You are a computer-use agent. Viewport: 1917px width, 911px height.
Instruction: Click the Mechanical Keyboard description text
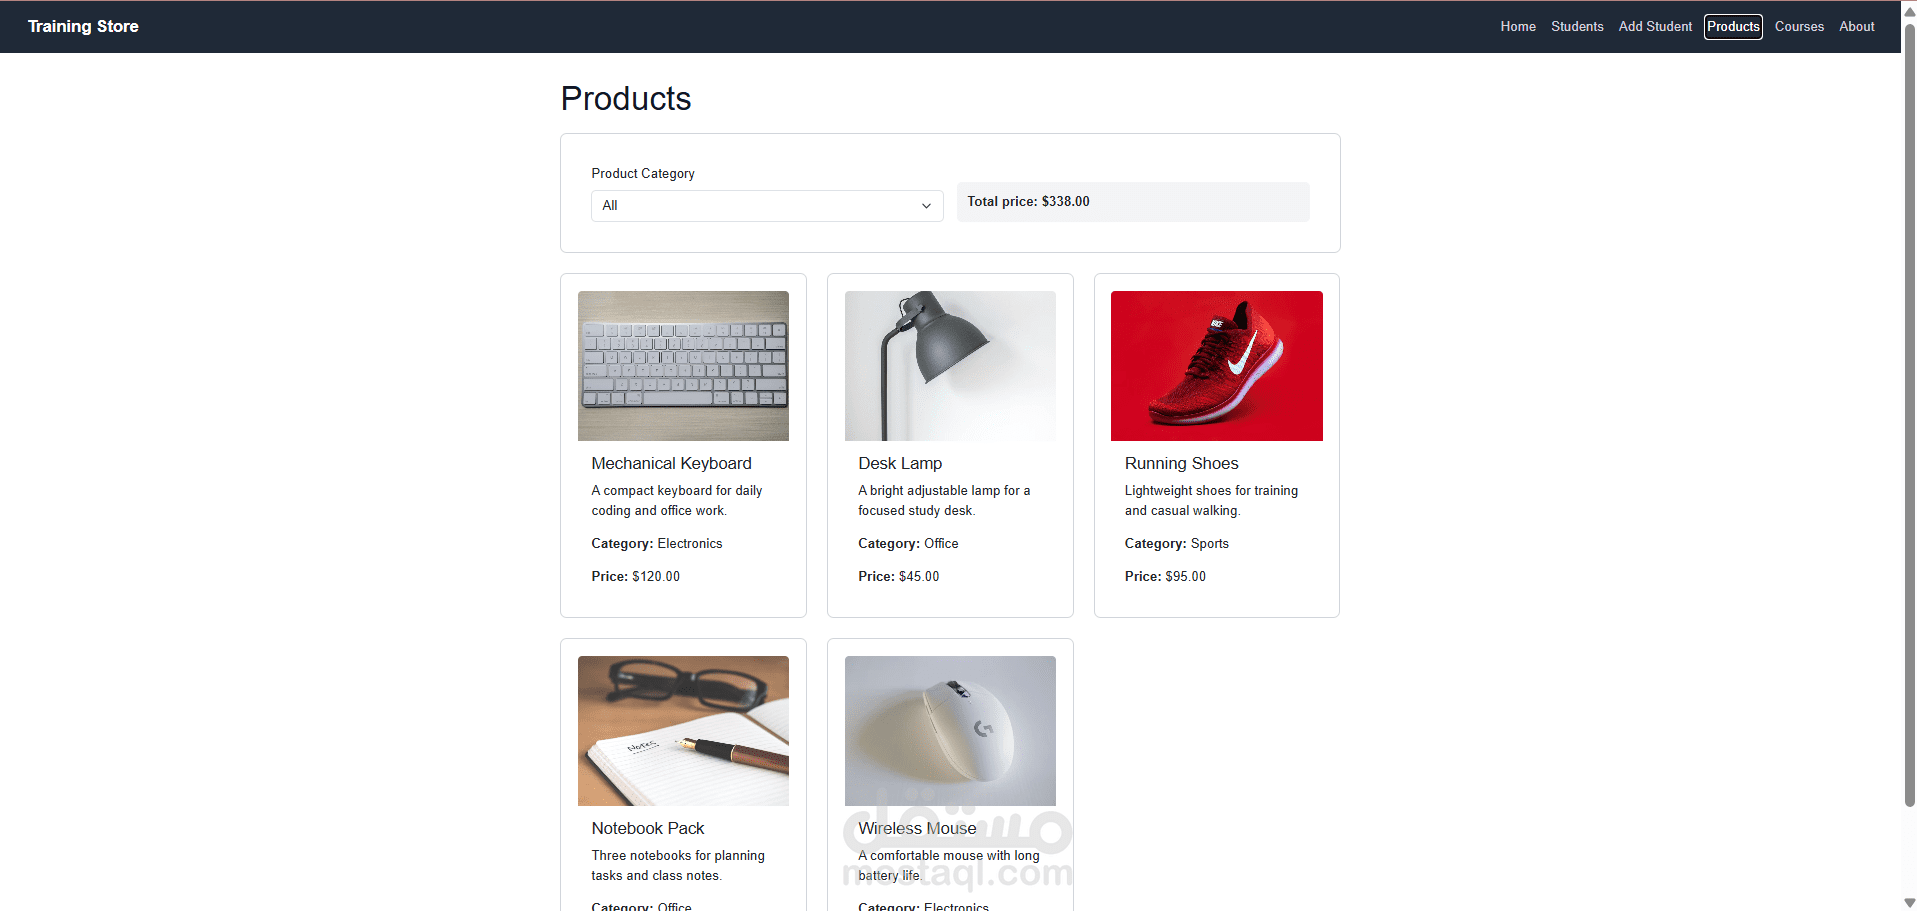pos(676,500)
